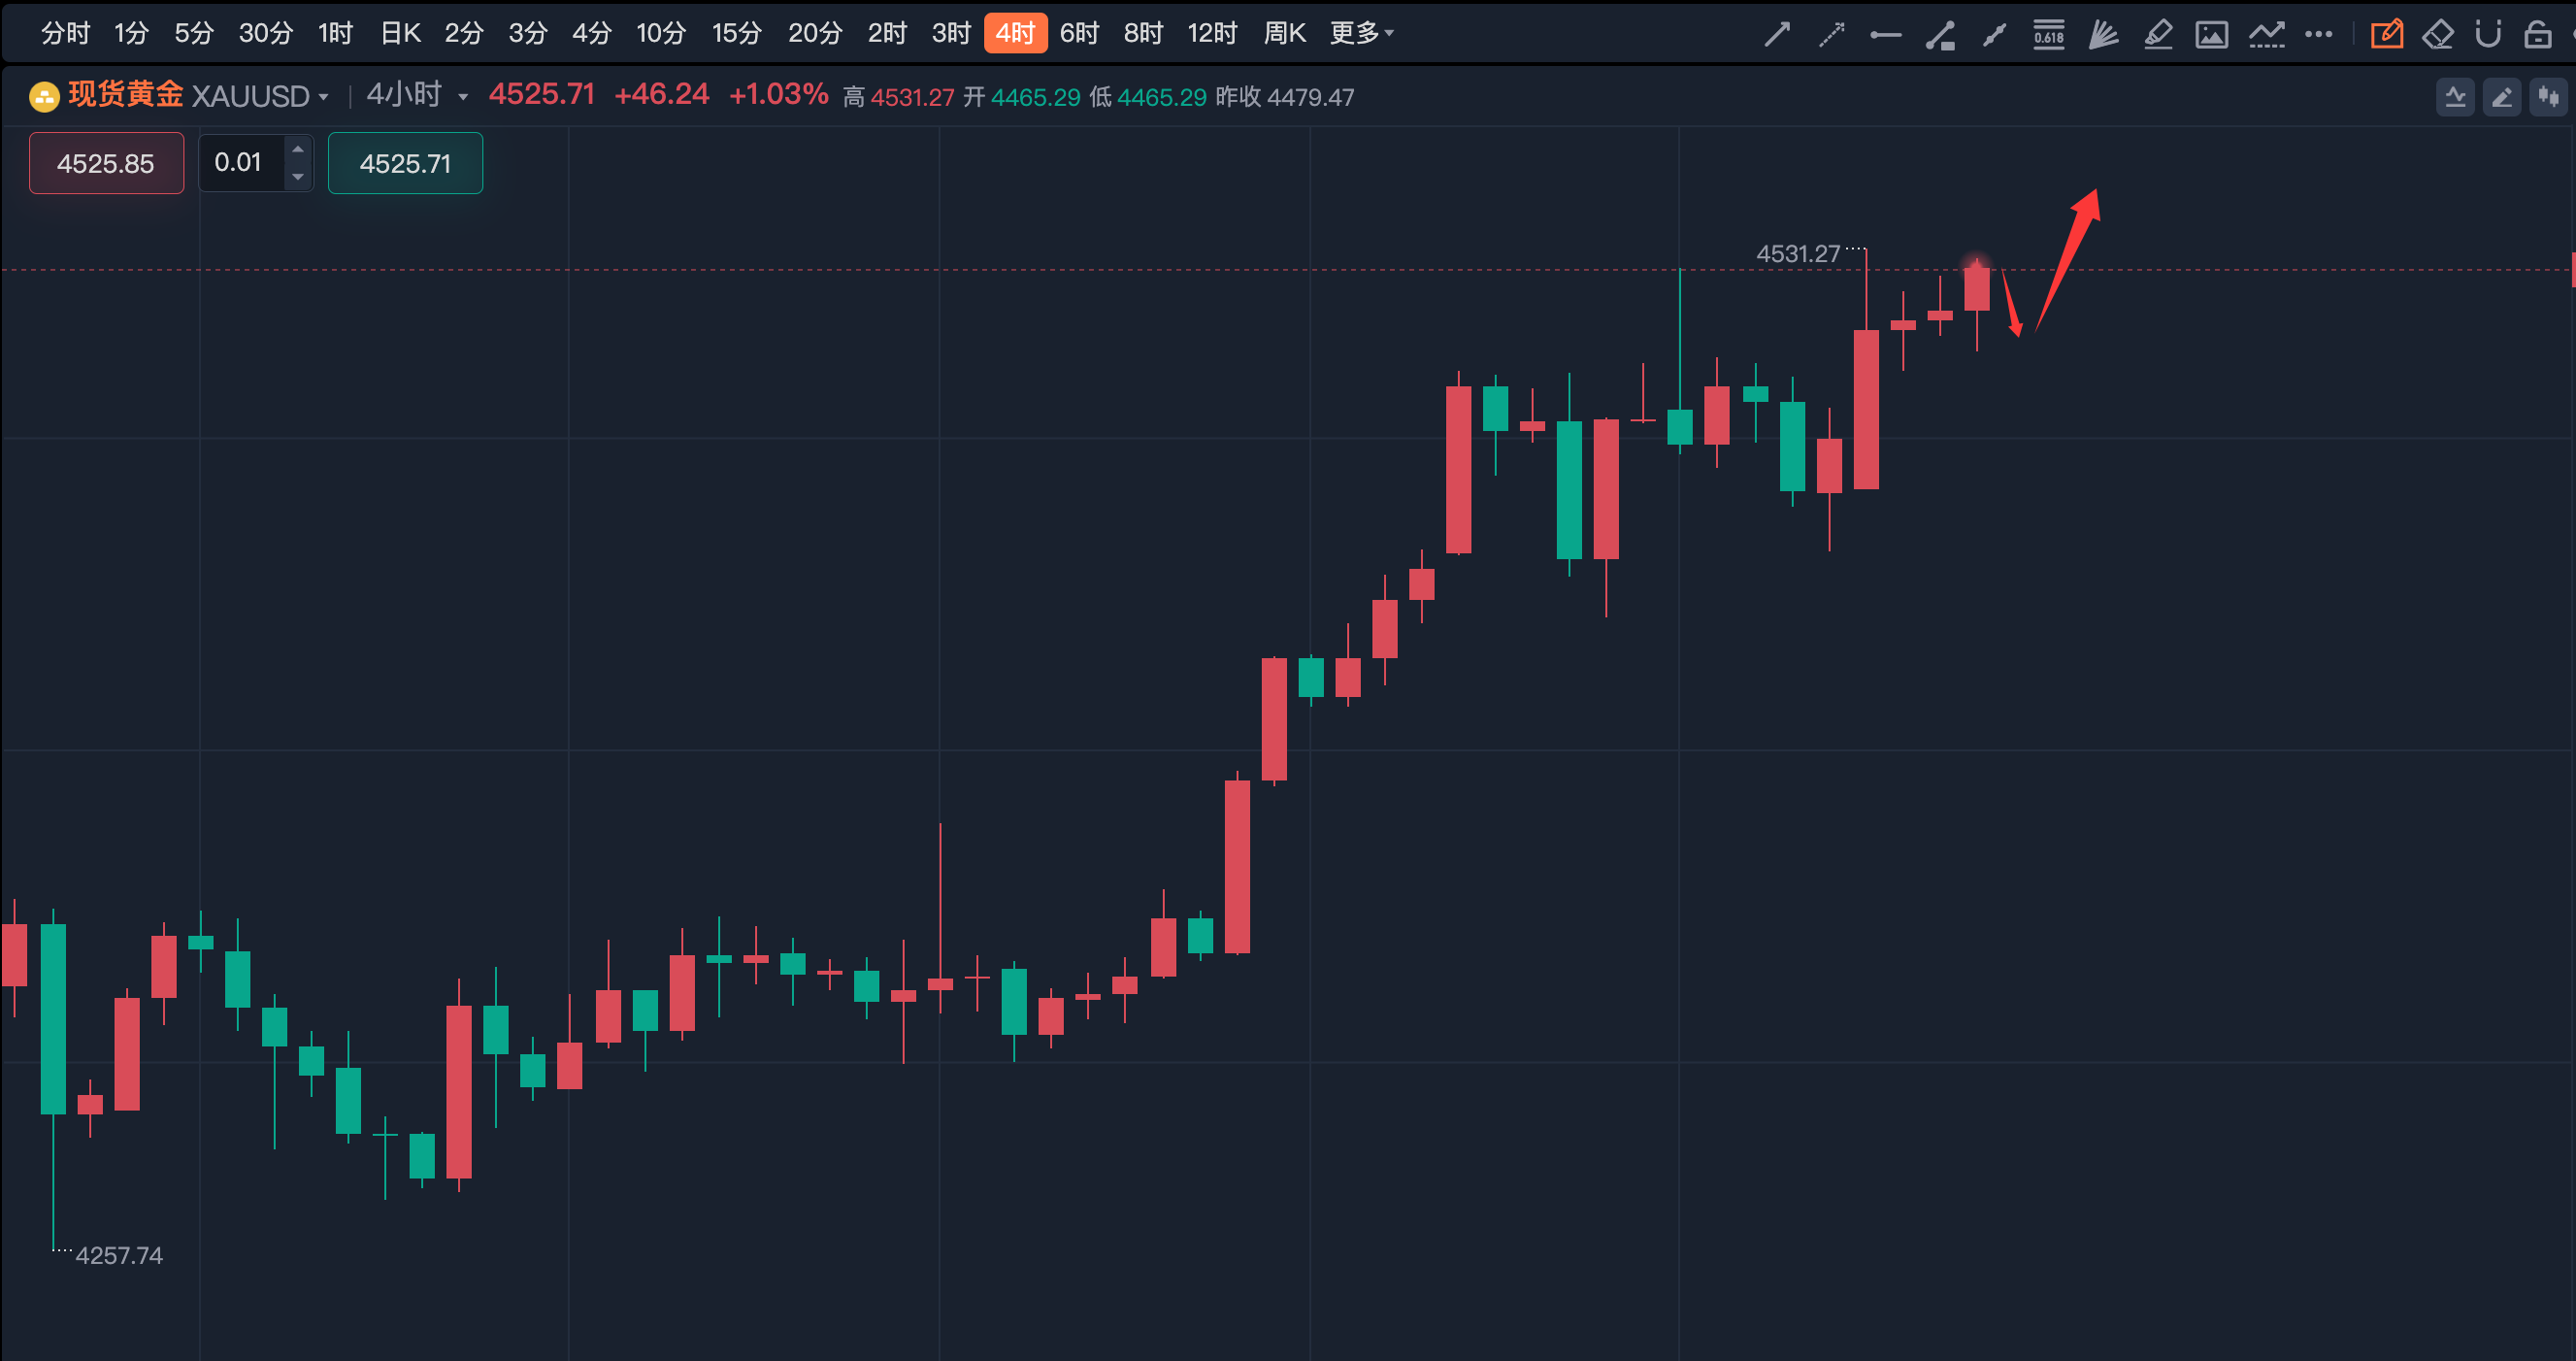Screen dimensions: 2576x1361
Task: Select the Gann fan lines tool
Action: tap(2103, 35)
